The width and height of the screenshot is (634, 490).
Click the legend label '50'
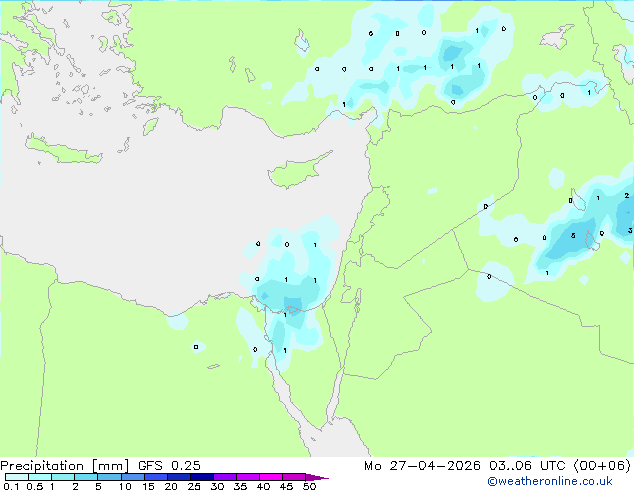(x=309, y=486)
